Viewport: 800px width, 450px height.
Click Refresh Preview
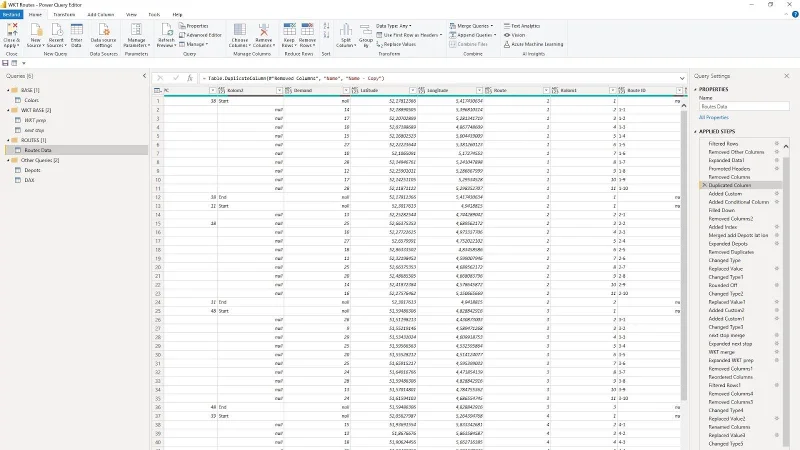pos(166,35)
